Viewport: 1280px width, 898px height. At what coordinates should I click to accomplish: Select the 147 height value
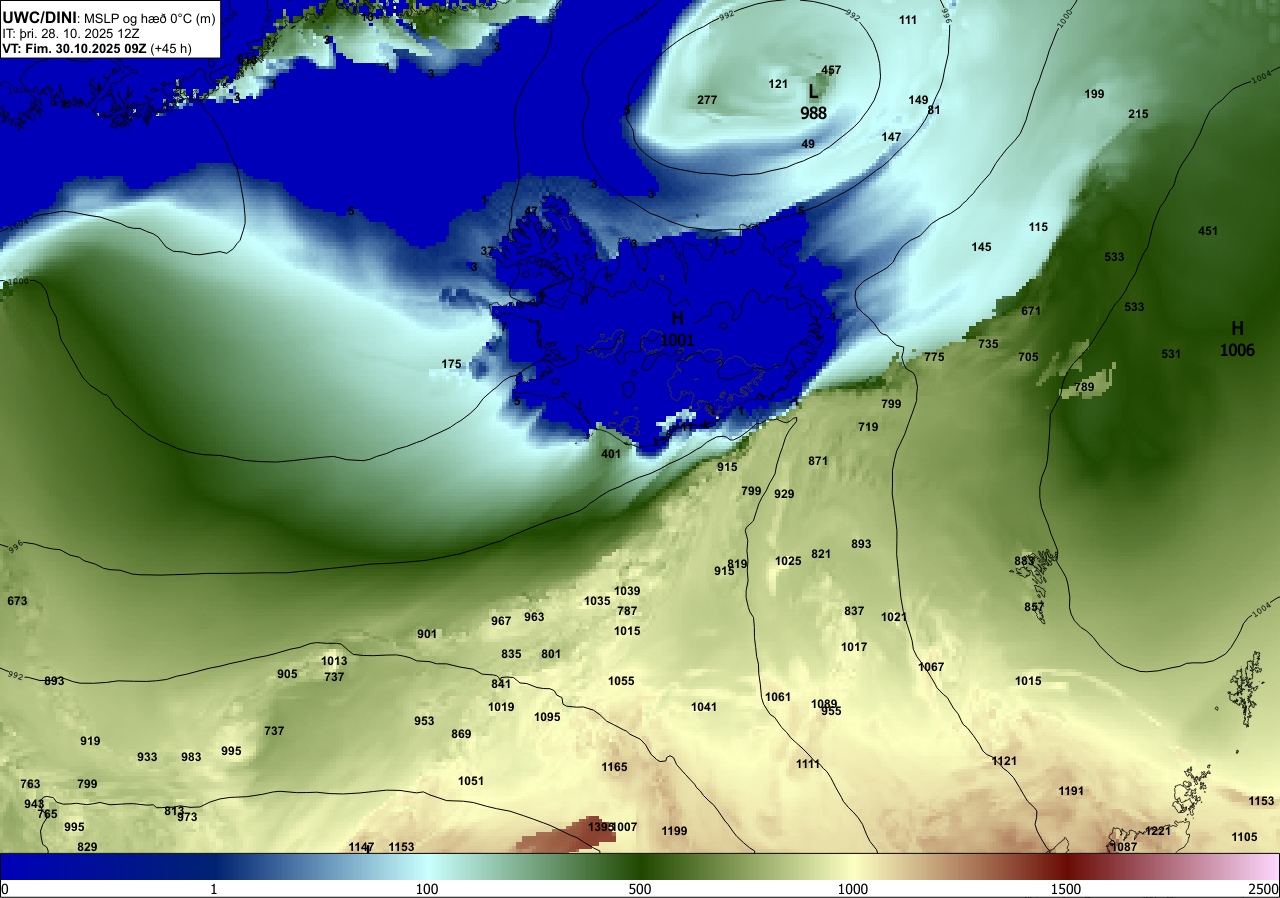(891, 137)
